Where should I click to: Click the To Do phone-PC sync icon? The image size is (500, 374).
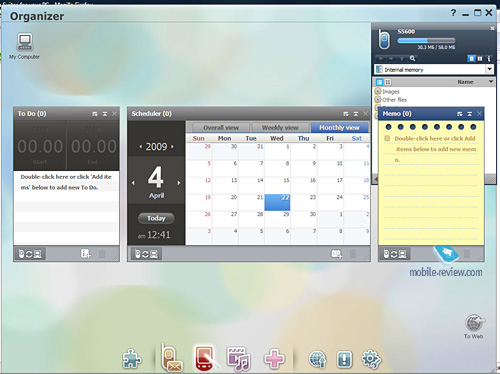[30, 254]
